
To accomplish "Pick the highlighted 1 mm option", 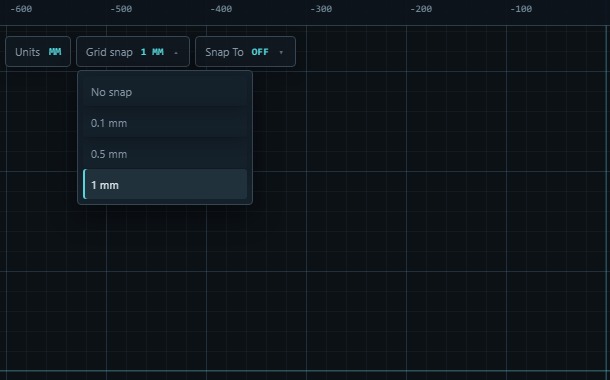I will pos(165,185).
